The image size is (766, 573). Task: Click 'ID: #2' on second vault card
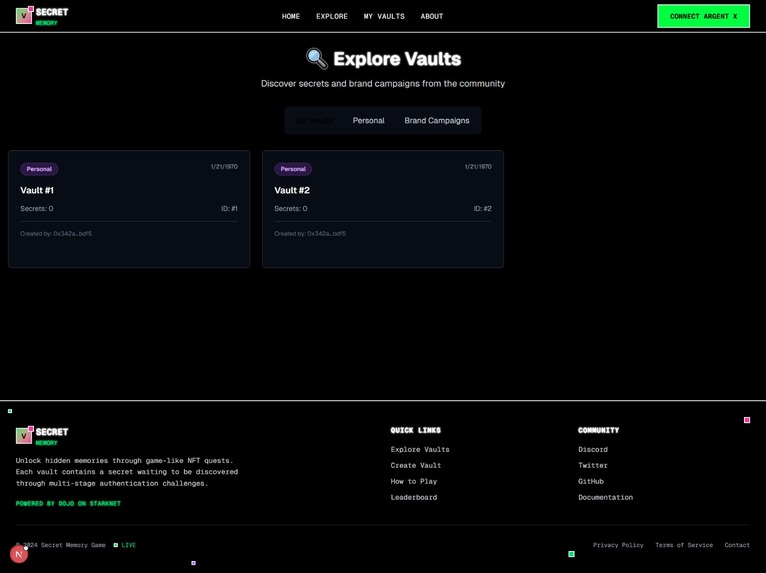[483, 209]
